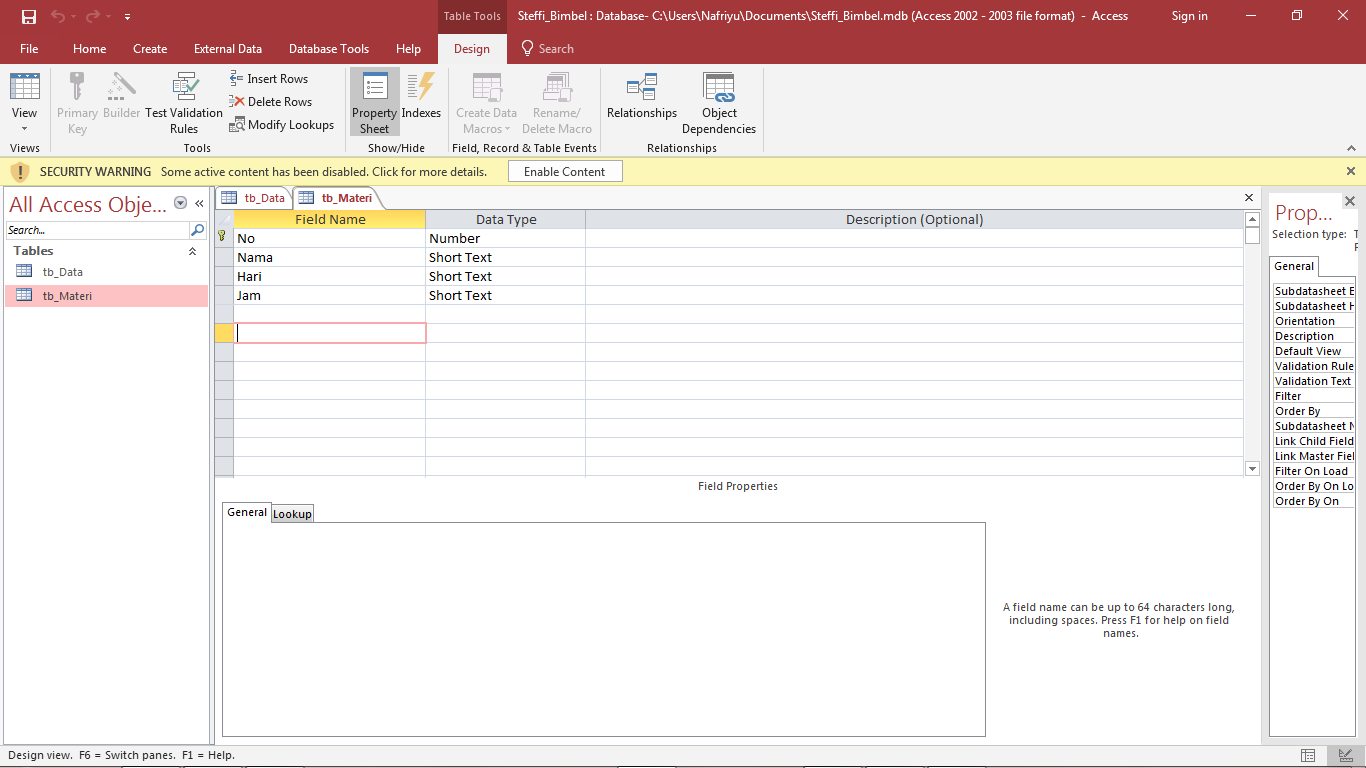
Task: Open navigation pane category dropdown
Action: 181,203
